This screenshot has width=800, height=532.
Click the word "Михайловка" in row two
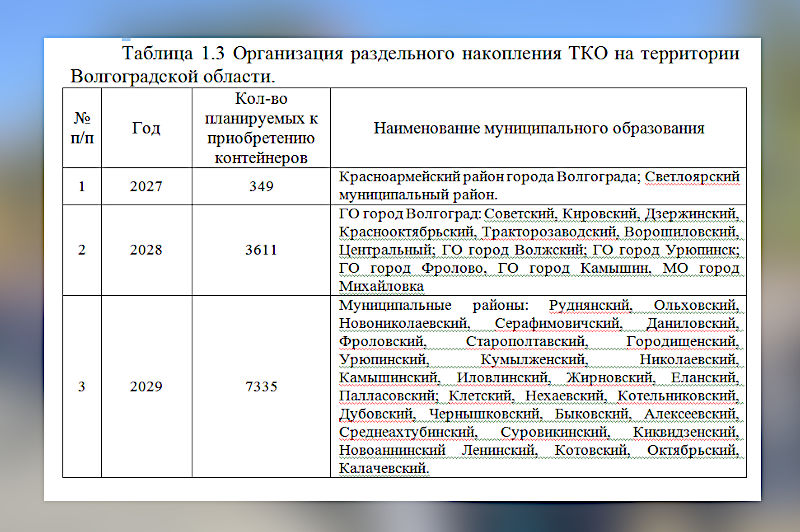tap(379, 286)
